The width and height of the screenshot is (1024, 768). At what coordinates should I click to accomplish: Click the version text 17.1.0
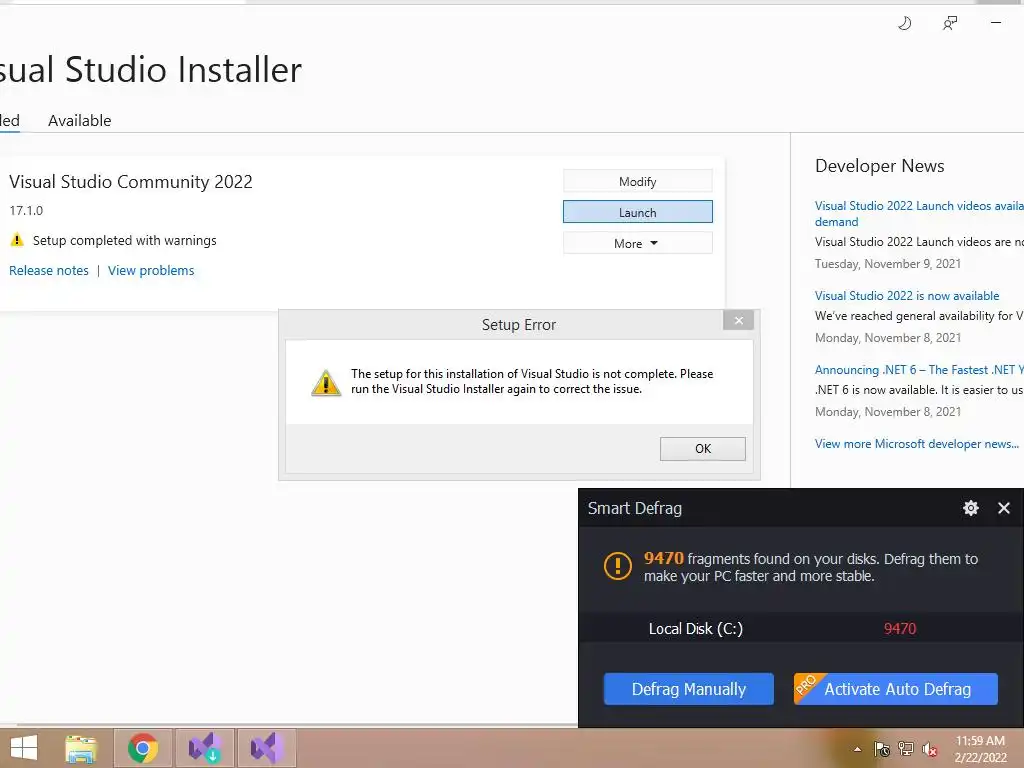pyautogui.click(x=26, y=210)
